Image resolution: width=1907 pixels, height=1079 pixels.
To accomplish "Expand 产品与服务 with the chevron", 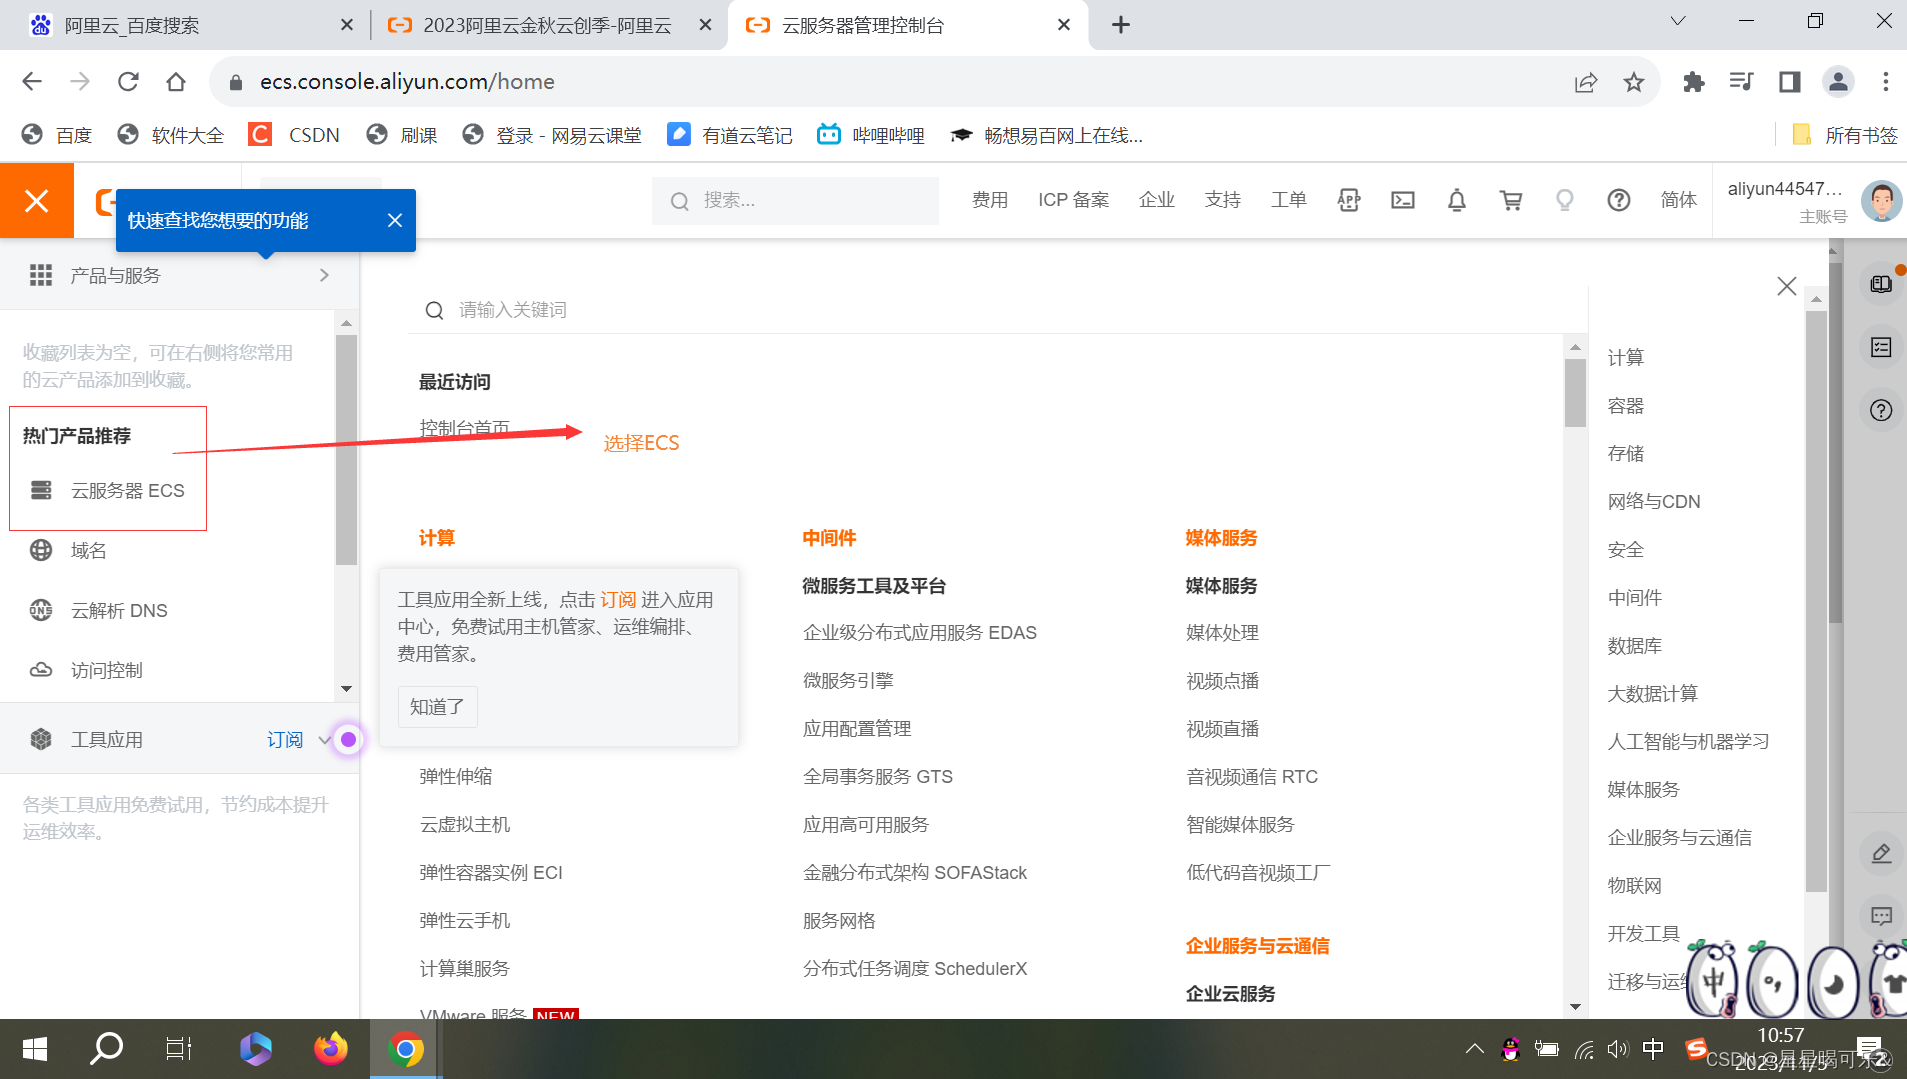I will click(324, 275).
